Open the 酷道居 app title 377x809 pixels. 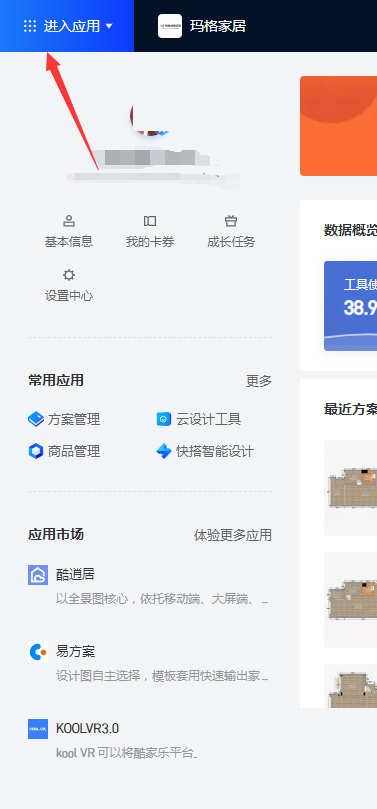(75, 574)
